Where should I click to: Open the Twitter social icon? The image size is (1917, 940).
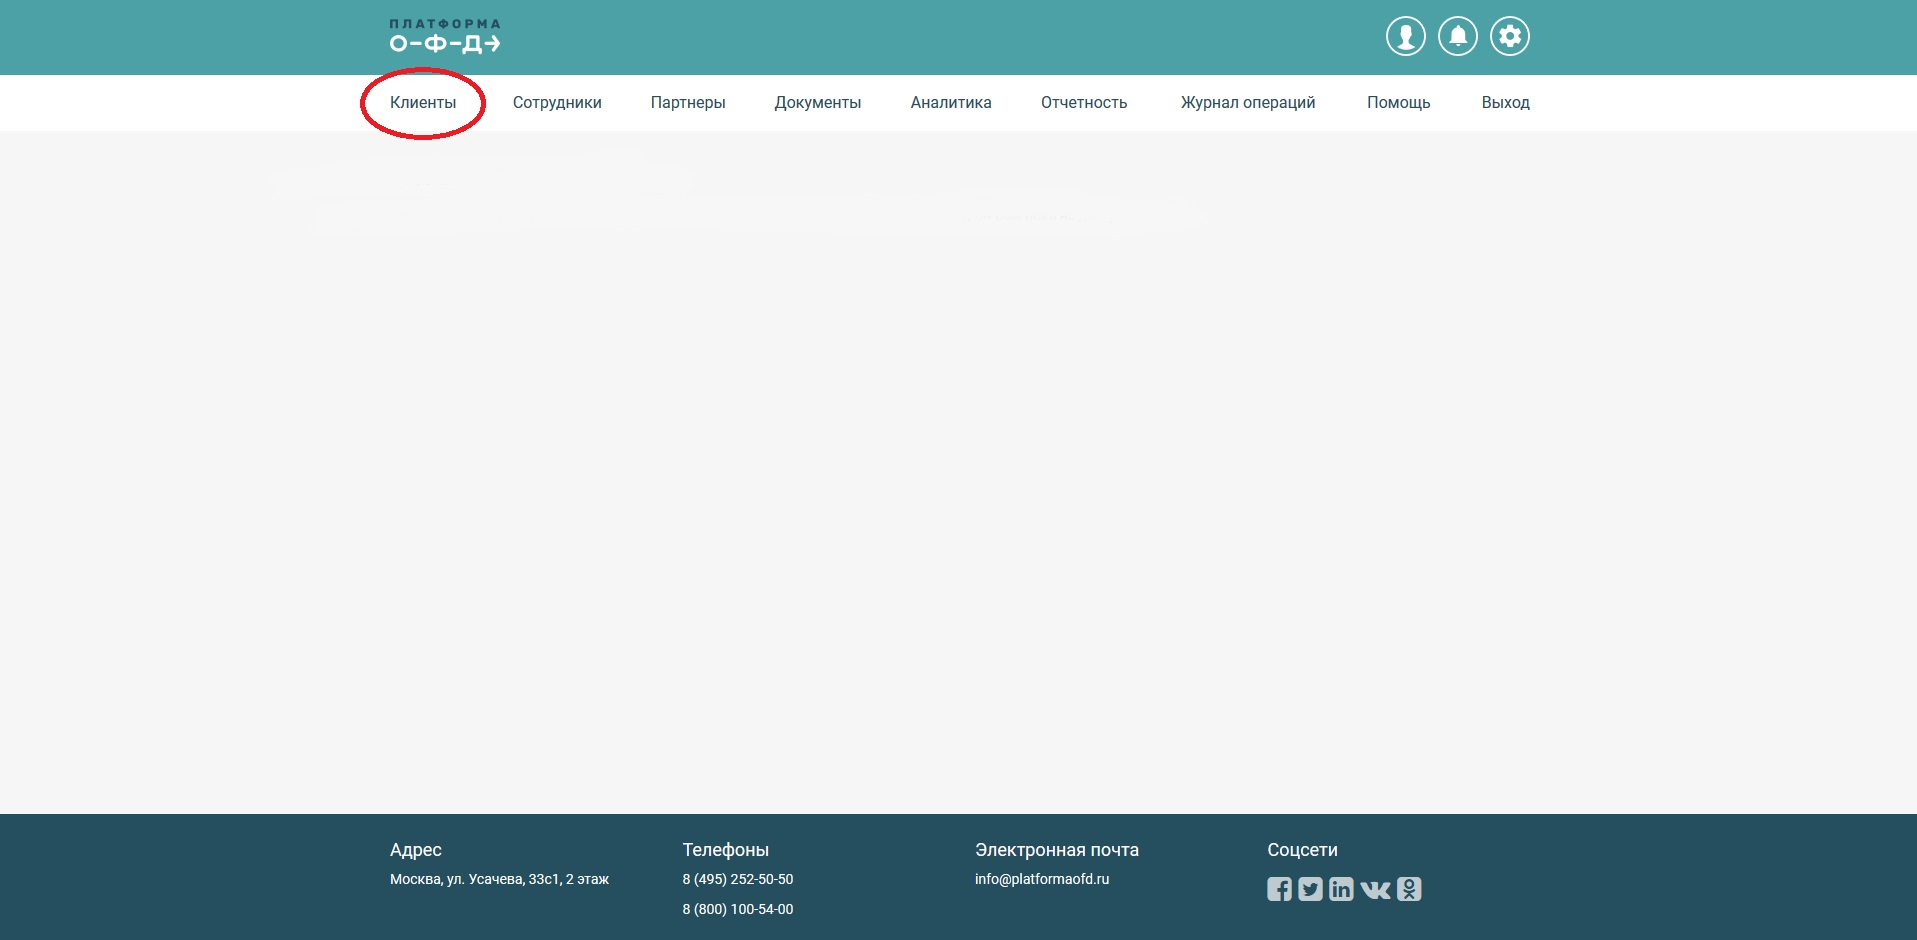coord(1310,889)
